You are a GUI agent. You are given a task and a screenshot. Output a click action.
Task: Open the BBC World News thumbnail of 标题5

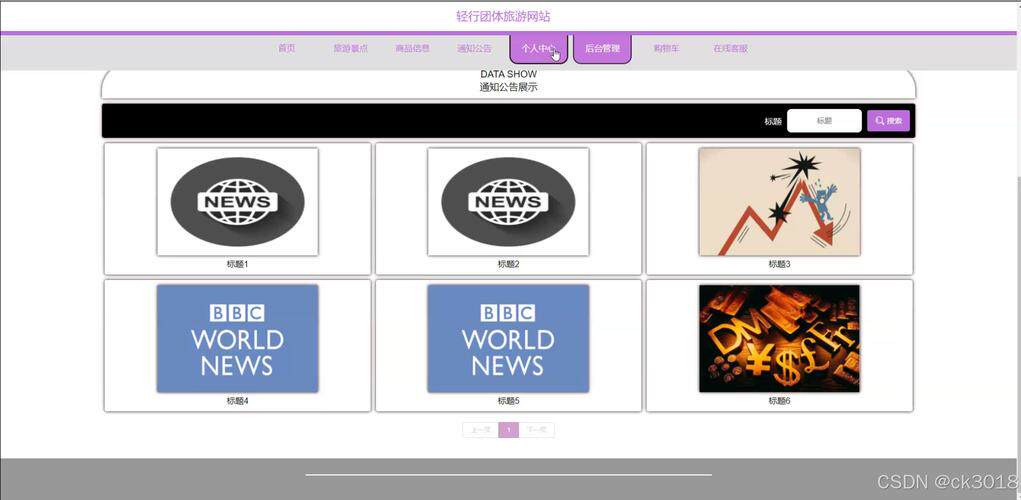click(x=509, y=339)
